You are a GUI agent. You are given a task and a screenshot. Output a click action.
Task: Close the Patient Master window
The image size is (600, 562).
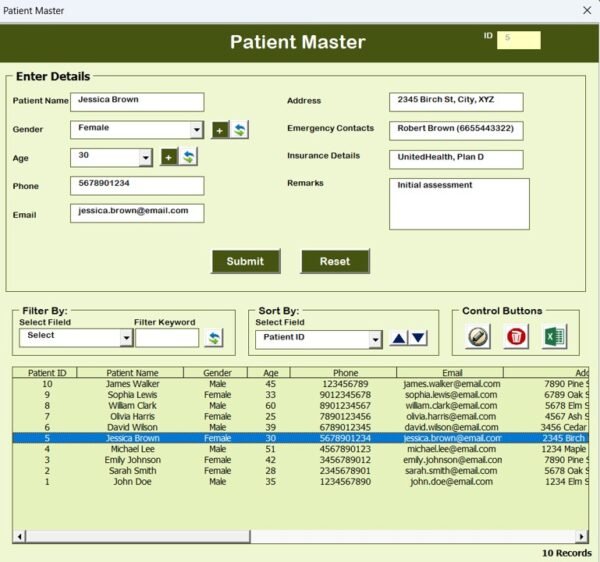pyautogui.click(x=587, y=10)
